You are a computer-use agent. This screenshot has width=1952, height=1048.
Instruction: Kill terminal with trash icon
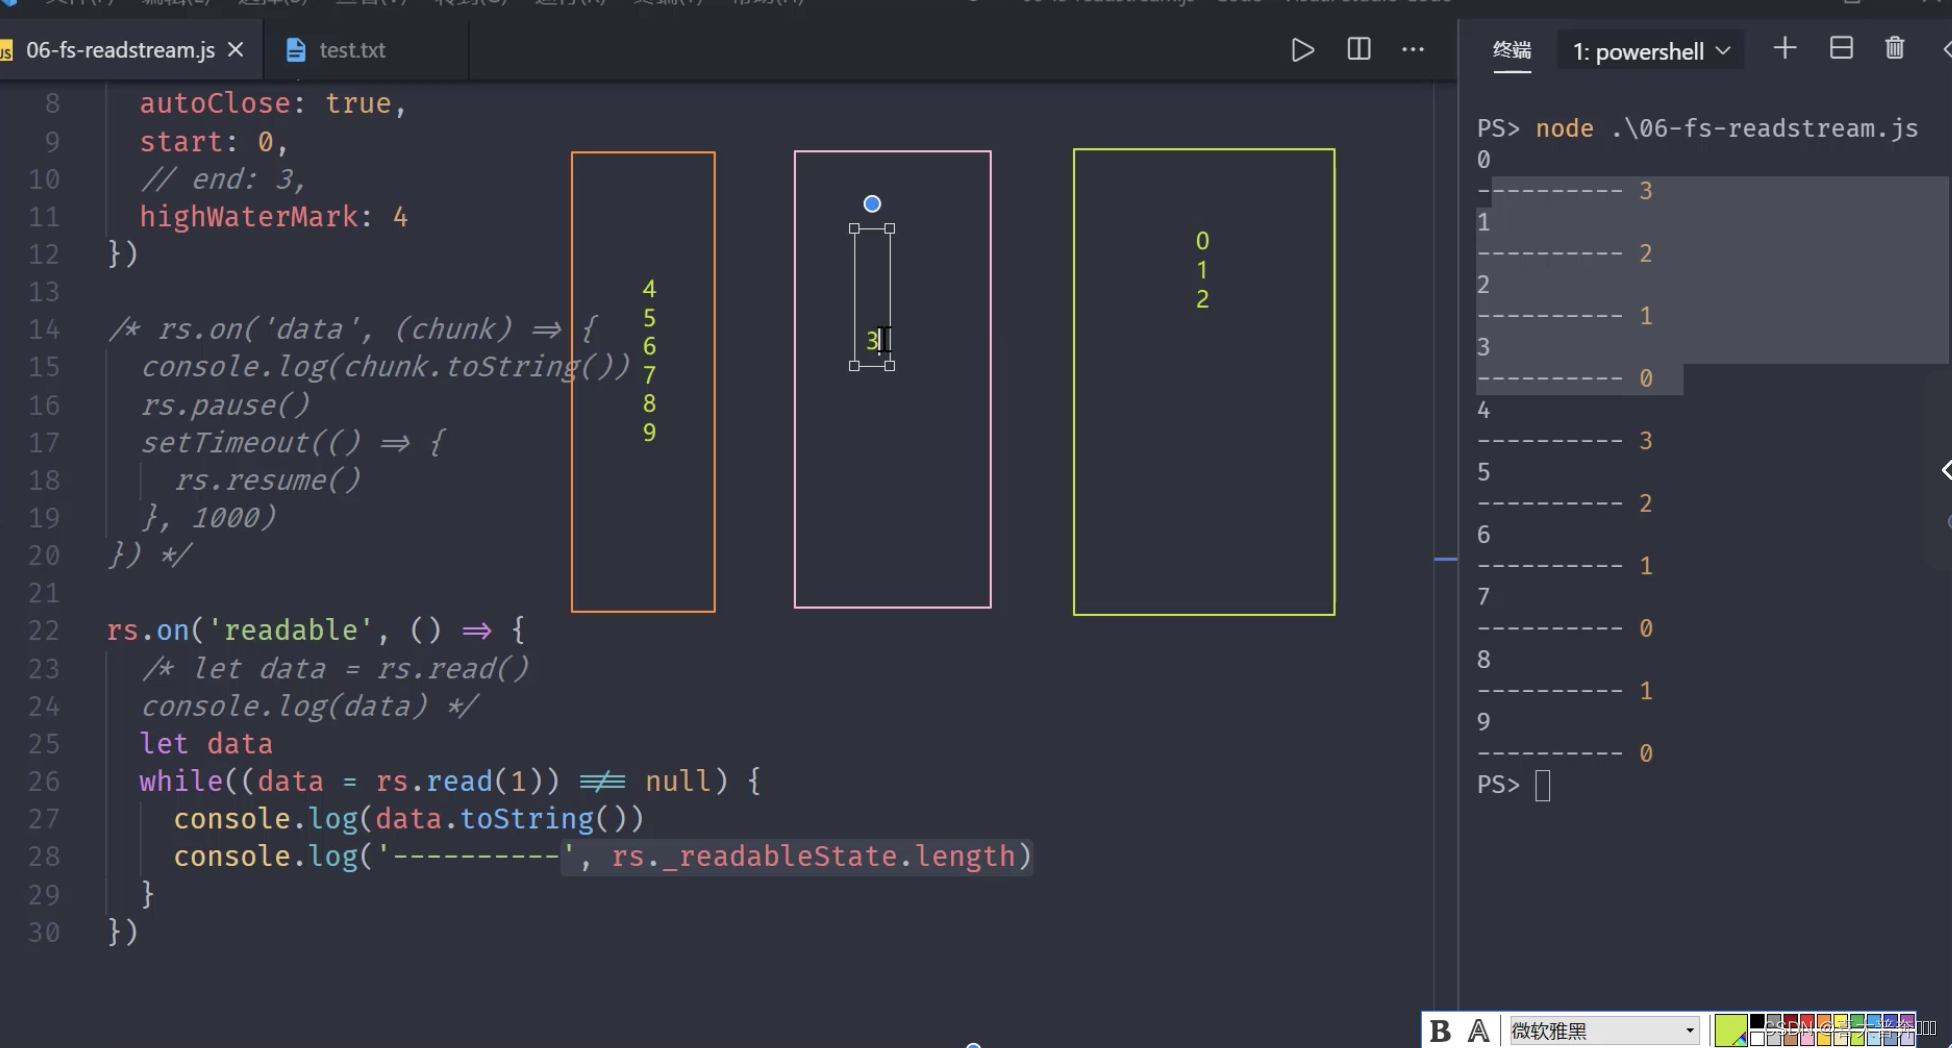point(1895,48)
